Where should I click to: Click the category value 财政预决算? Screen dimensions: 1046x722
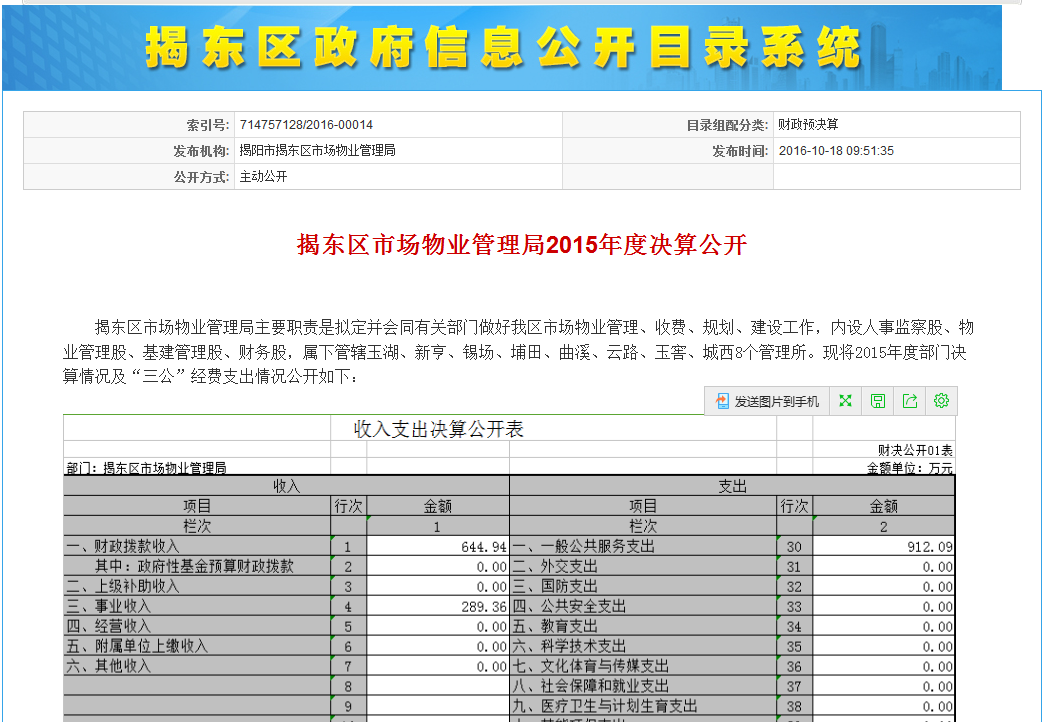pyautogui.click(x=809, y=125)
